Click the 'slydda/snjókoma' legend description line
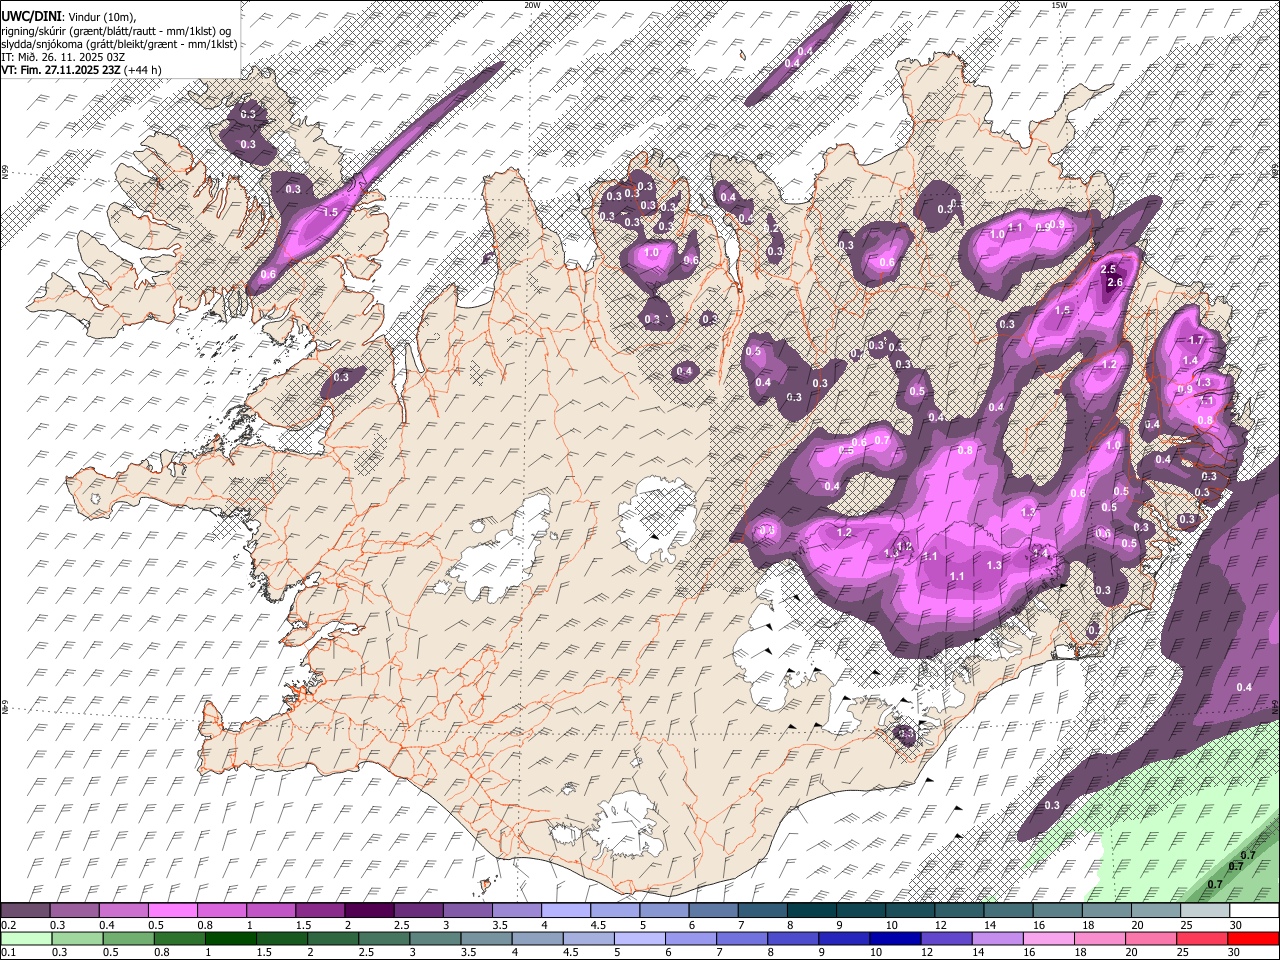This screenshot has width=1280, height=960. [x=120, y=44]
